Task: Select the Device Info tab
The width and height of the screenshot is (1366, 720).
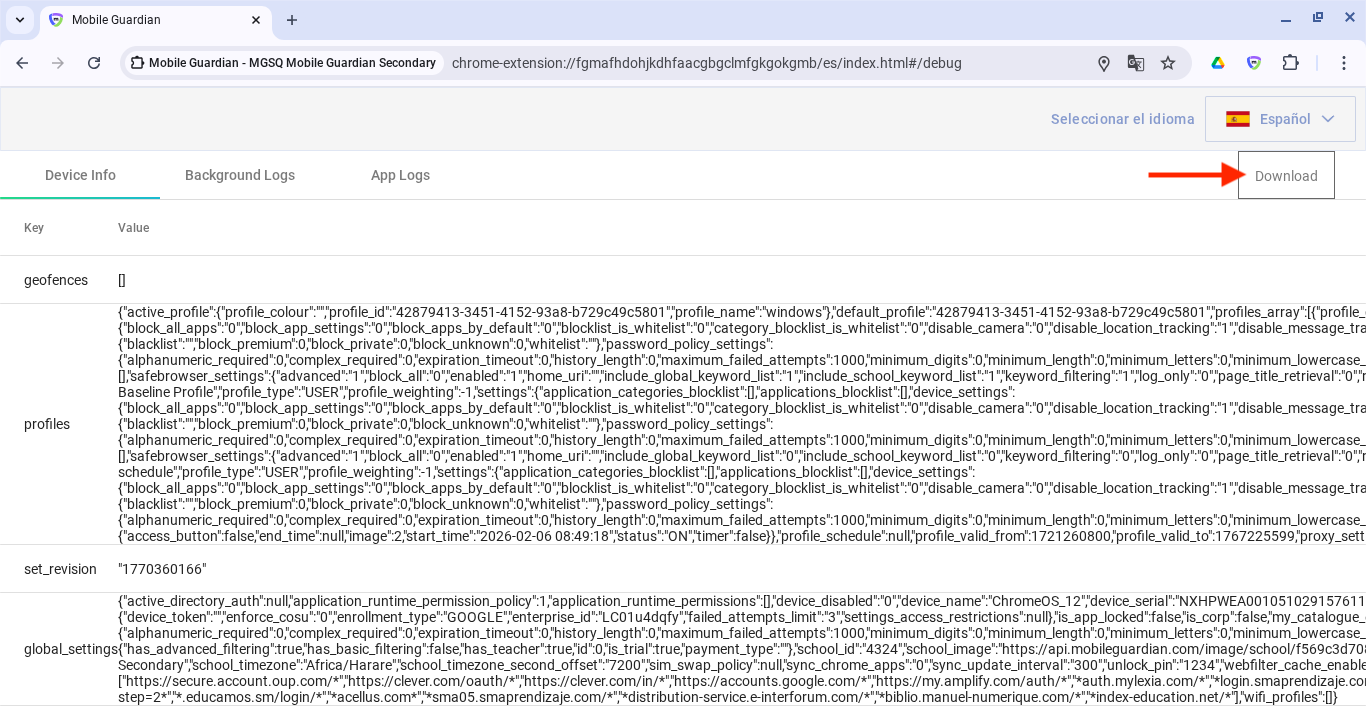Action: [x=80, y=175]
